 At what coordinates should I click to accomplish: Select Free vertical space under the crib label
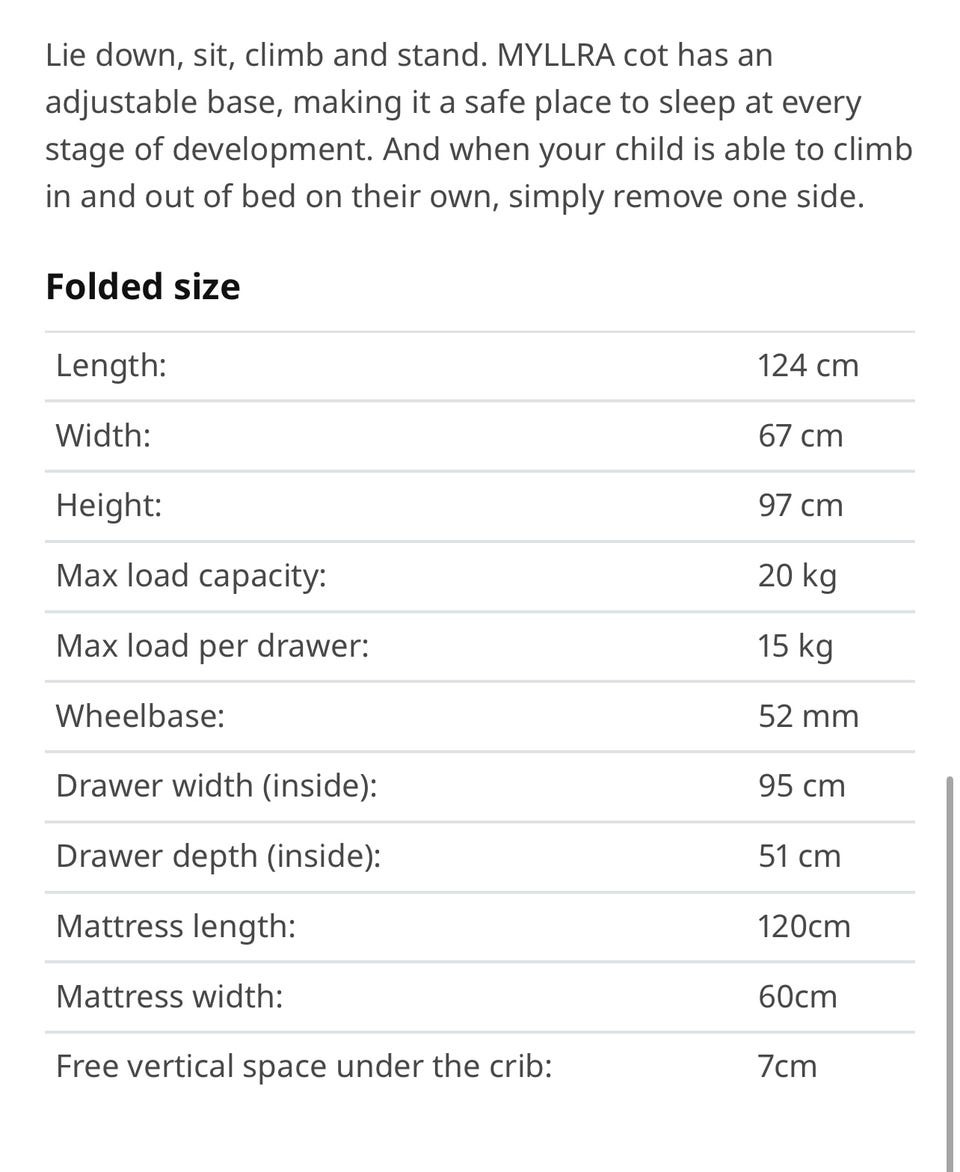click(x=304, y=1066)
